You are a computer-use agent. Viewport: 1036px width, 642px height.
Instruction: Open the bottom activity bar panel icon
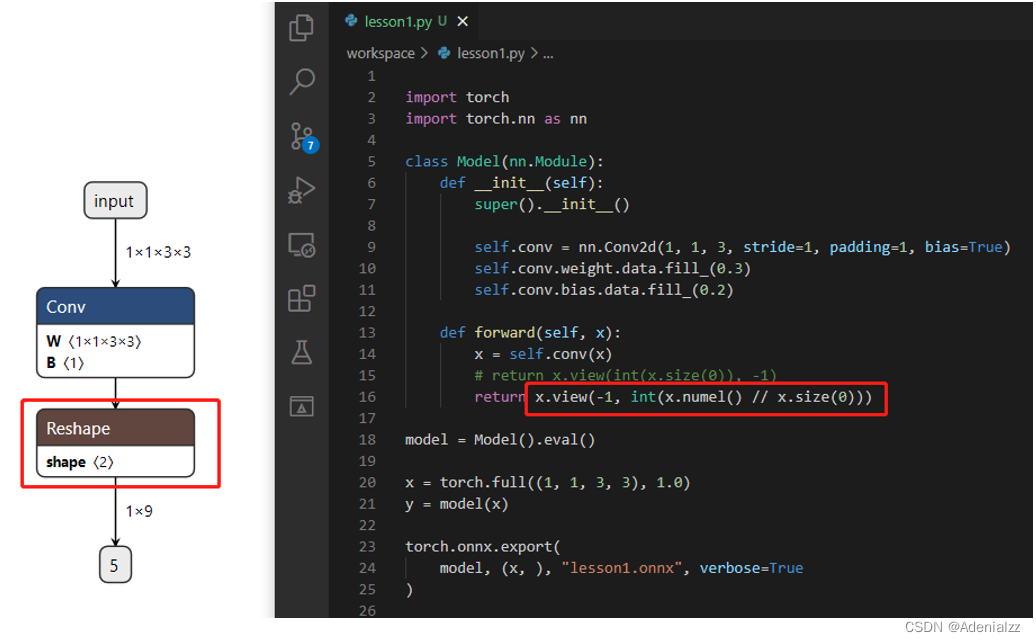click(302, 406)
